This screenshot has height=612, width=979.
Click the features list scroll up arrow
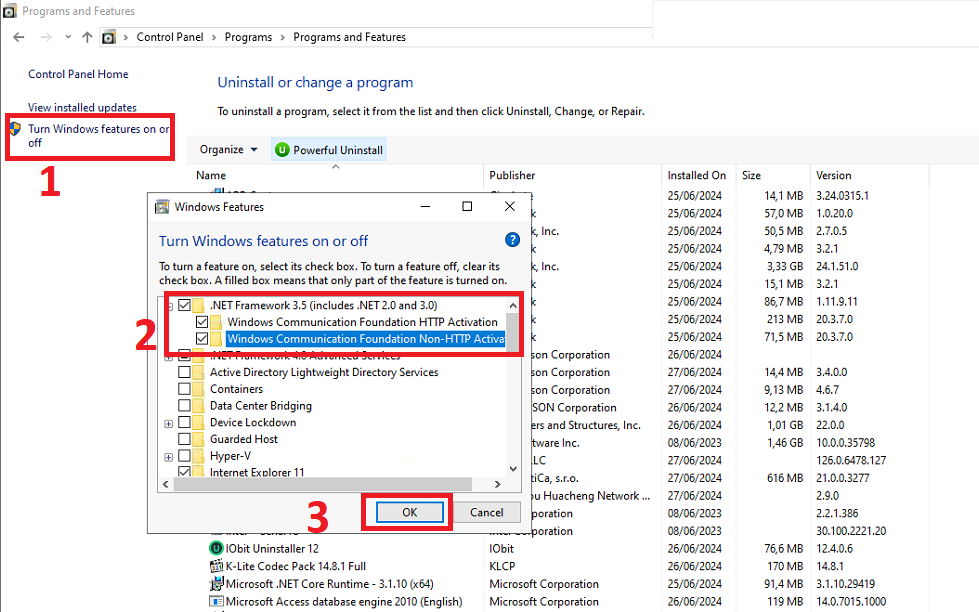coord(513,305)
